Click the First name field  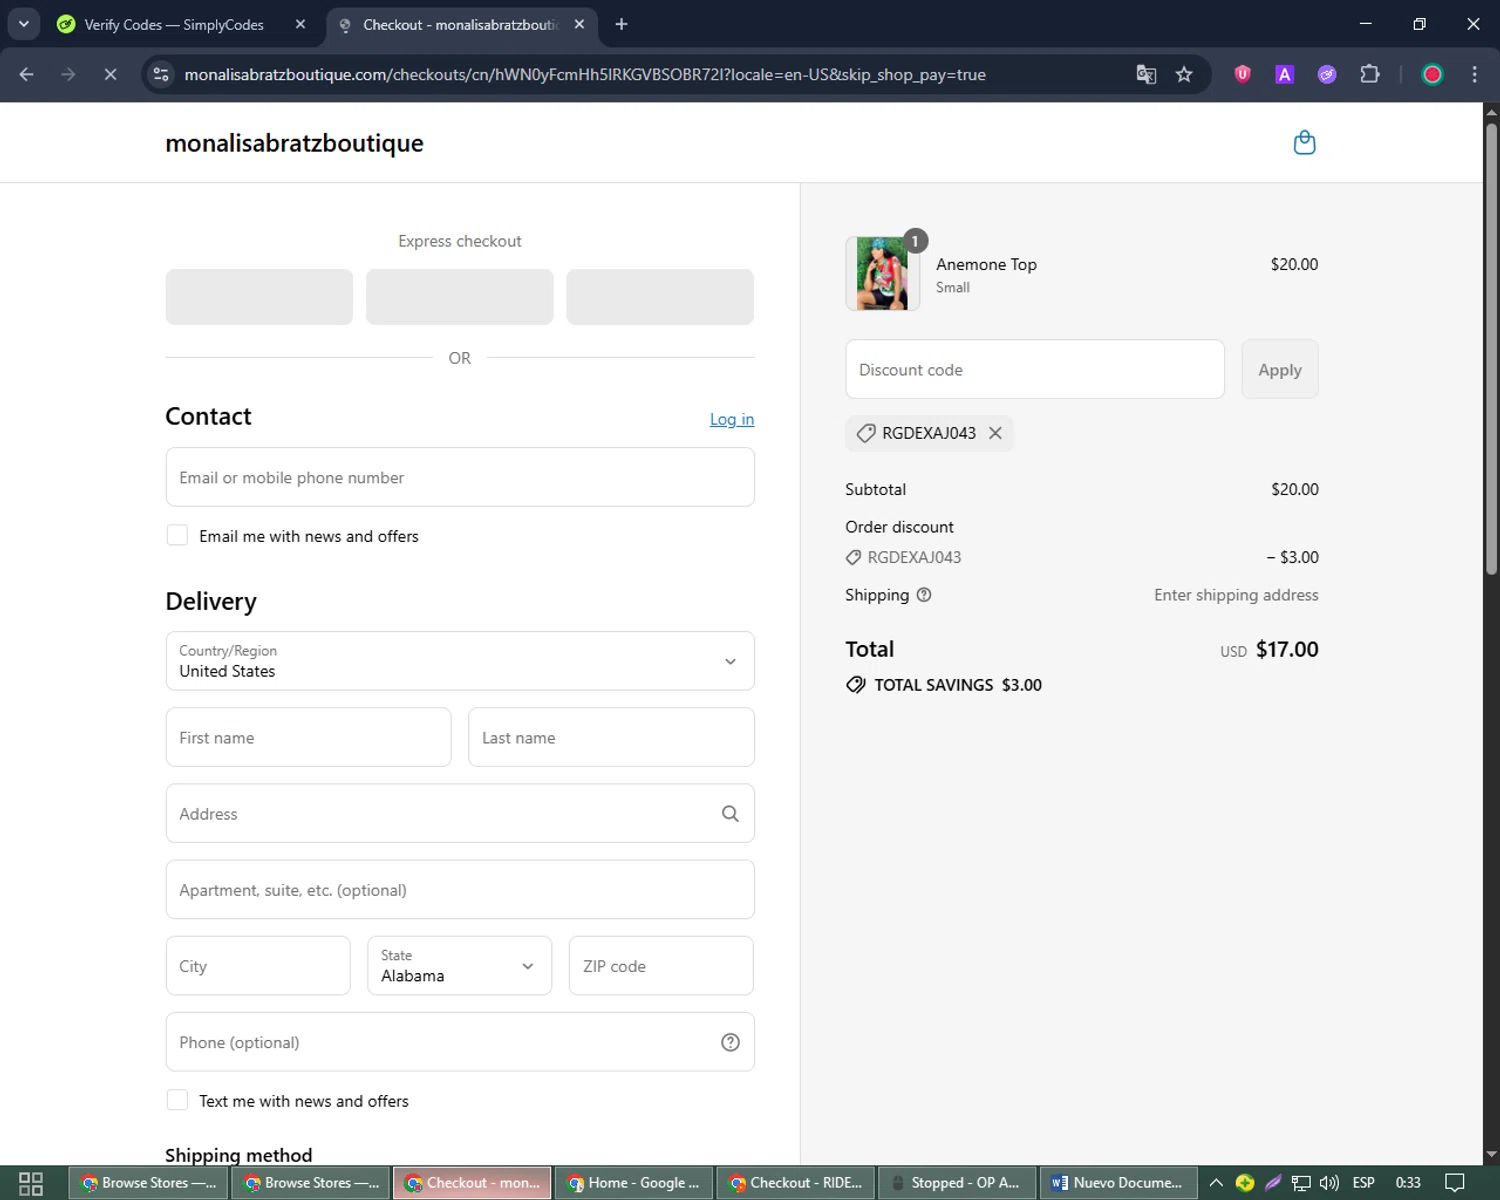coord(308,737)
